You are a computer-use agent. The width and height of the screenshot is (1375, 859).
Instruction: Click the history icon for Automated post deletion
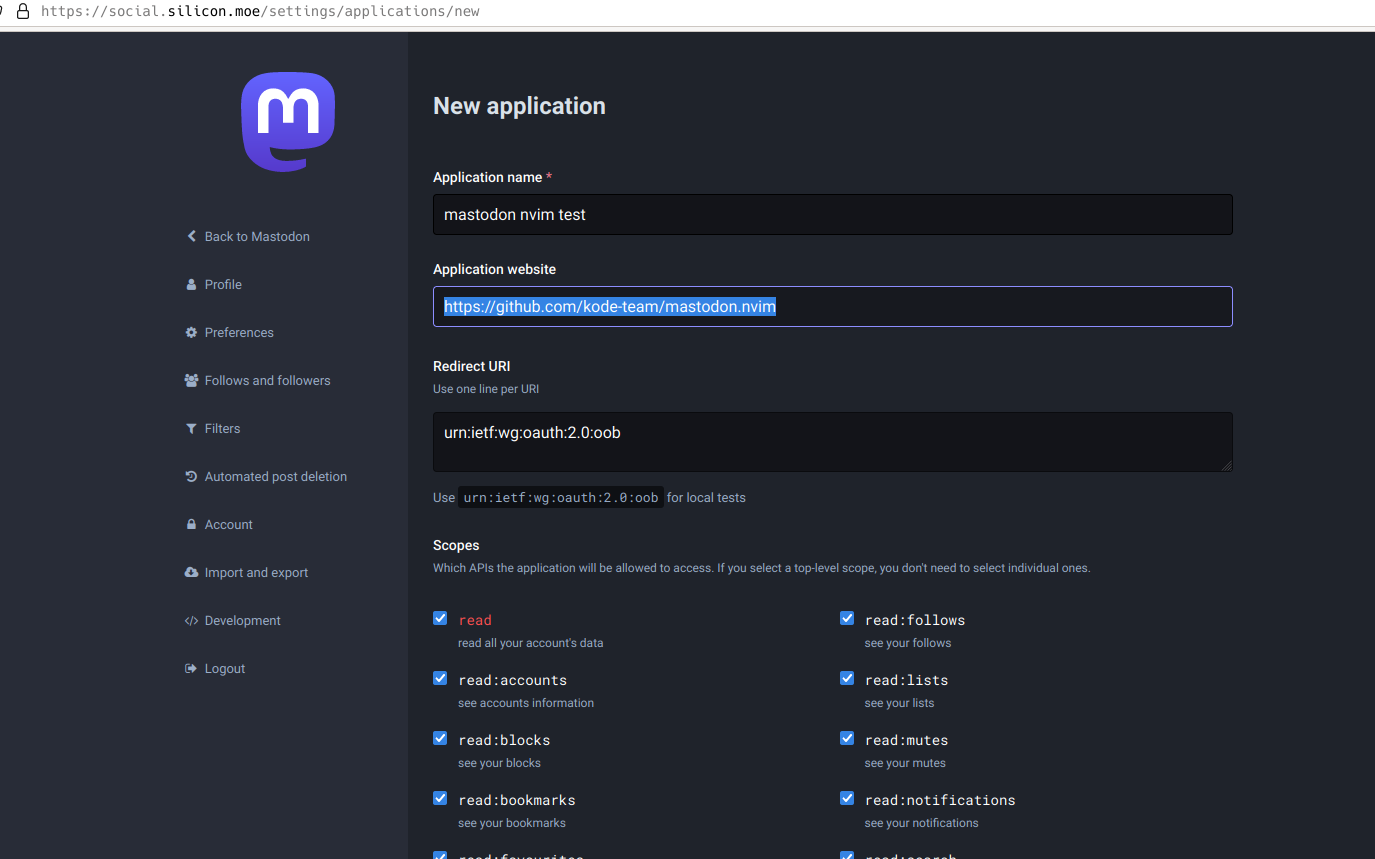coord(191,476)
